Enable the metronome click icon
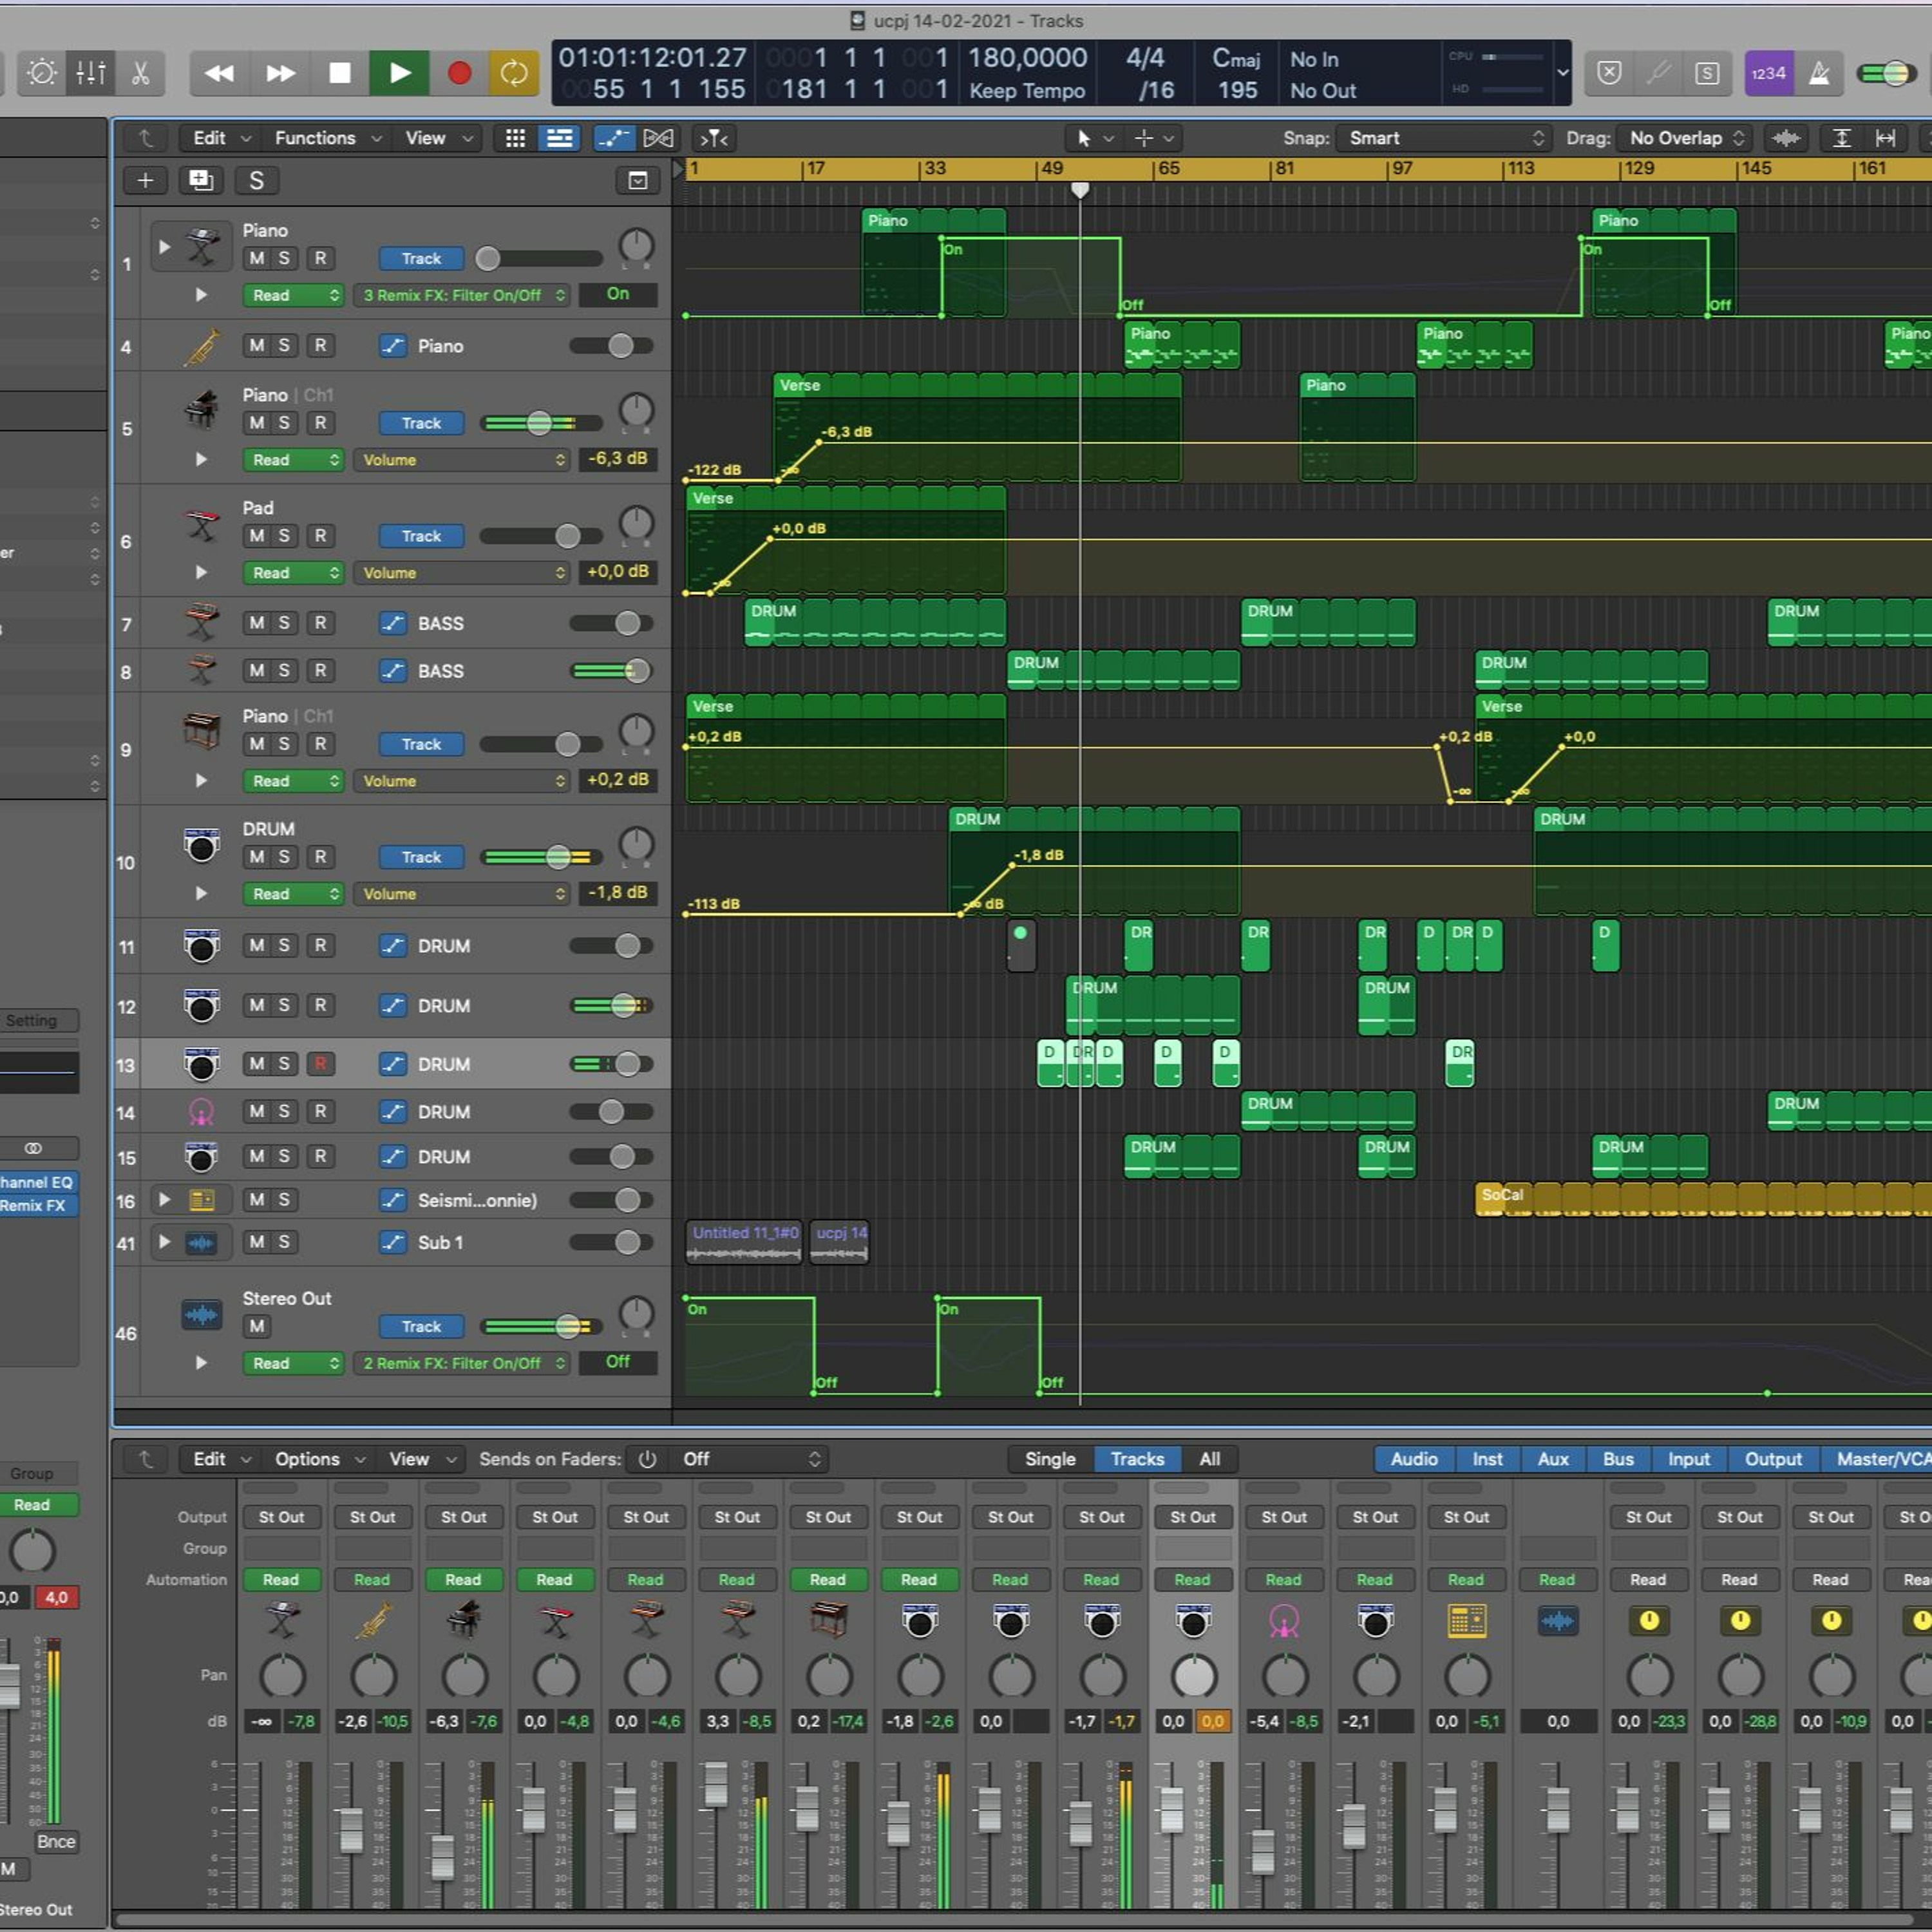This screenshot has height=1932, width=1932. (1819, 73)
